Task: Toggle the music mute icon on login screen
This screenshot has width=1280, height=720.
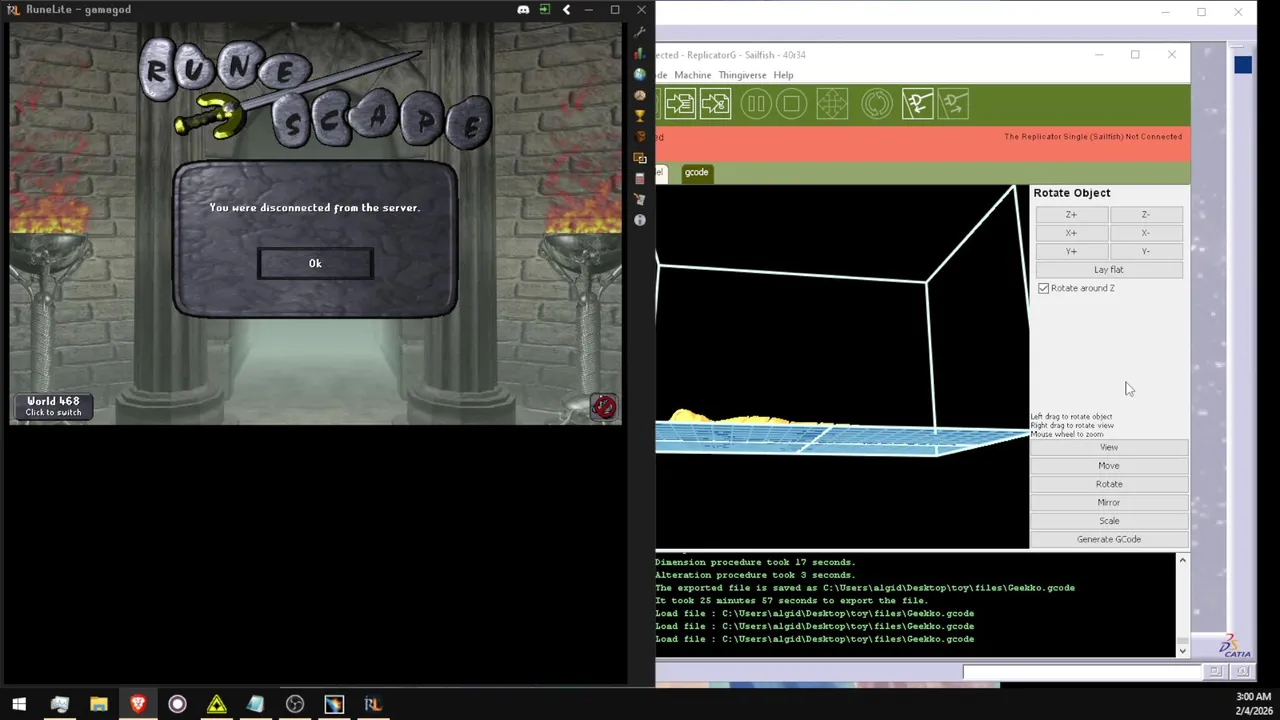Action: [604, 406]
